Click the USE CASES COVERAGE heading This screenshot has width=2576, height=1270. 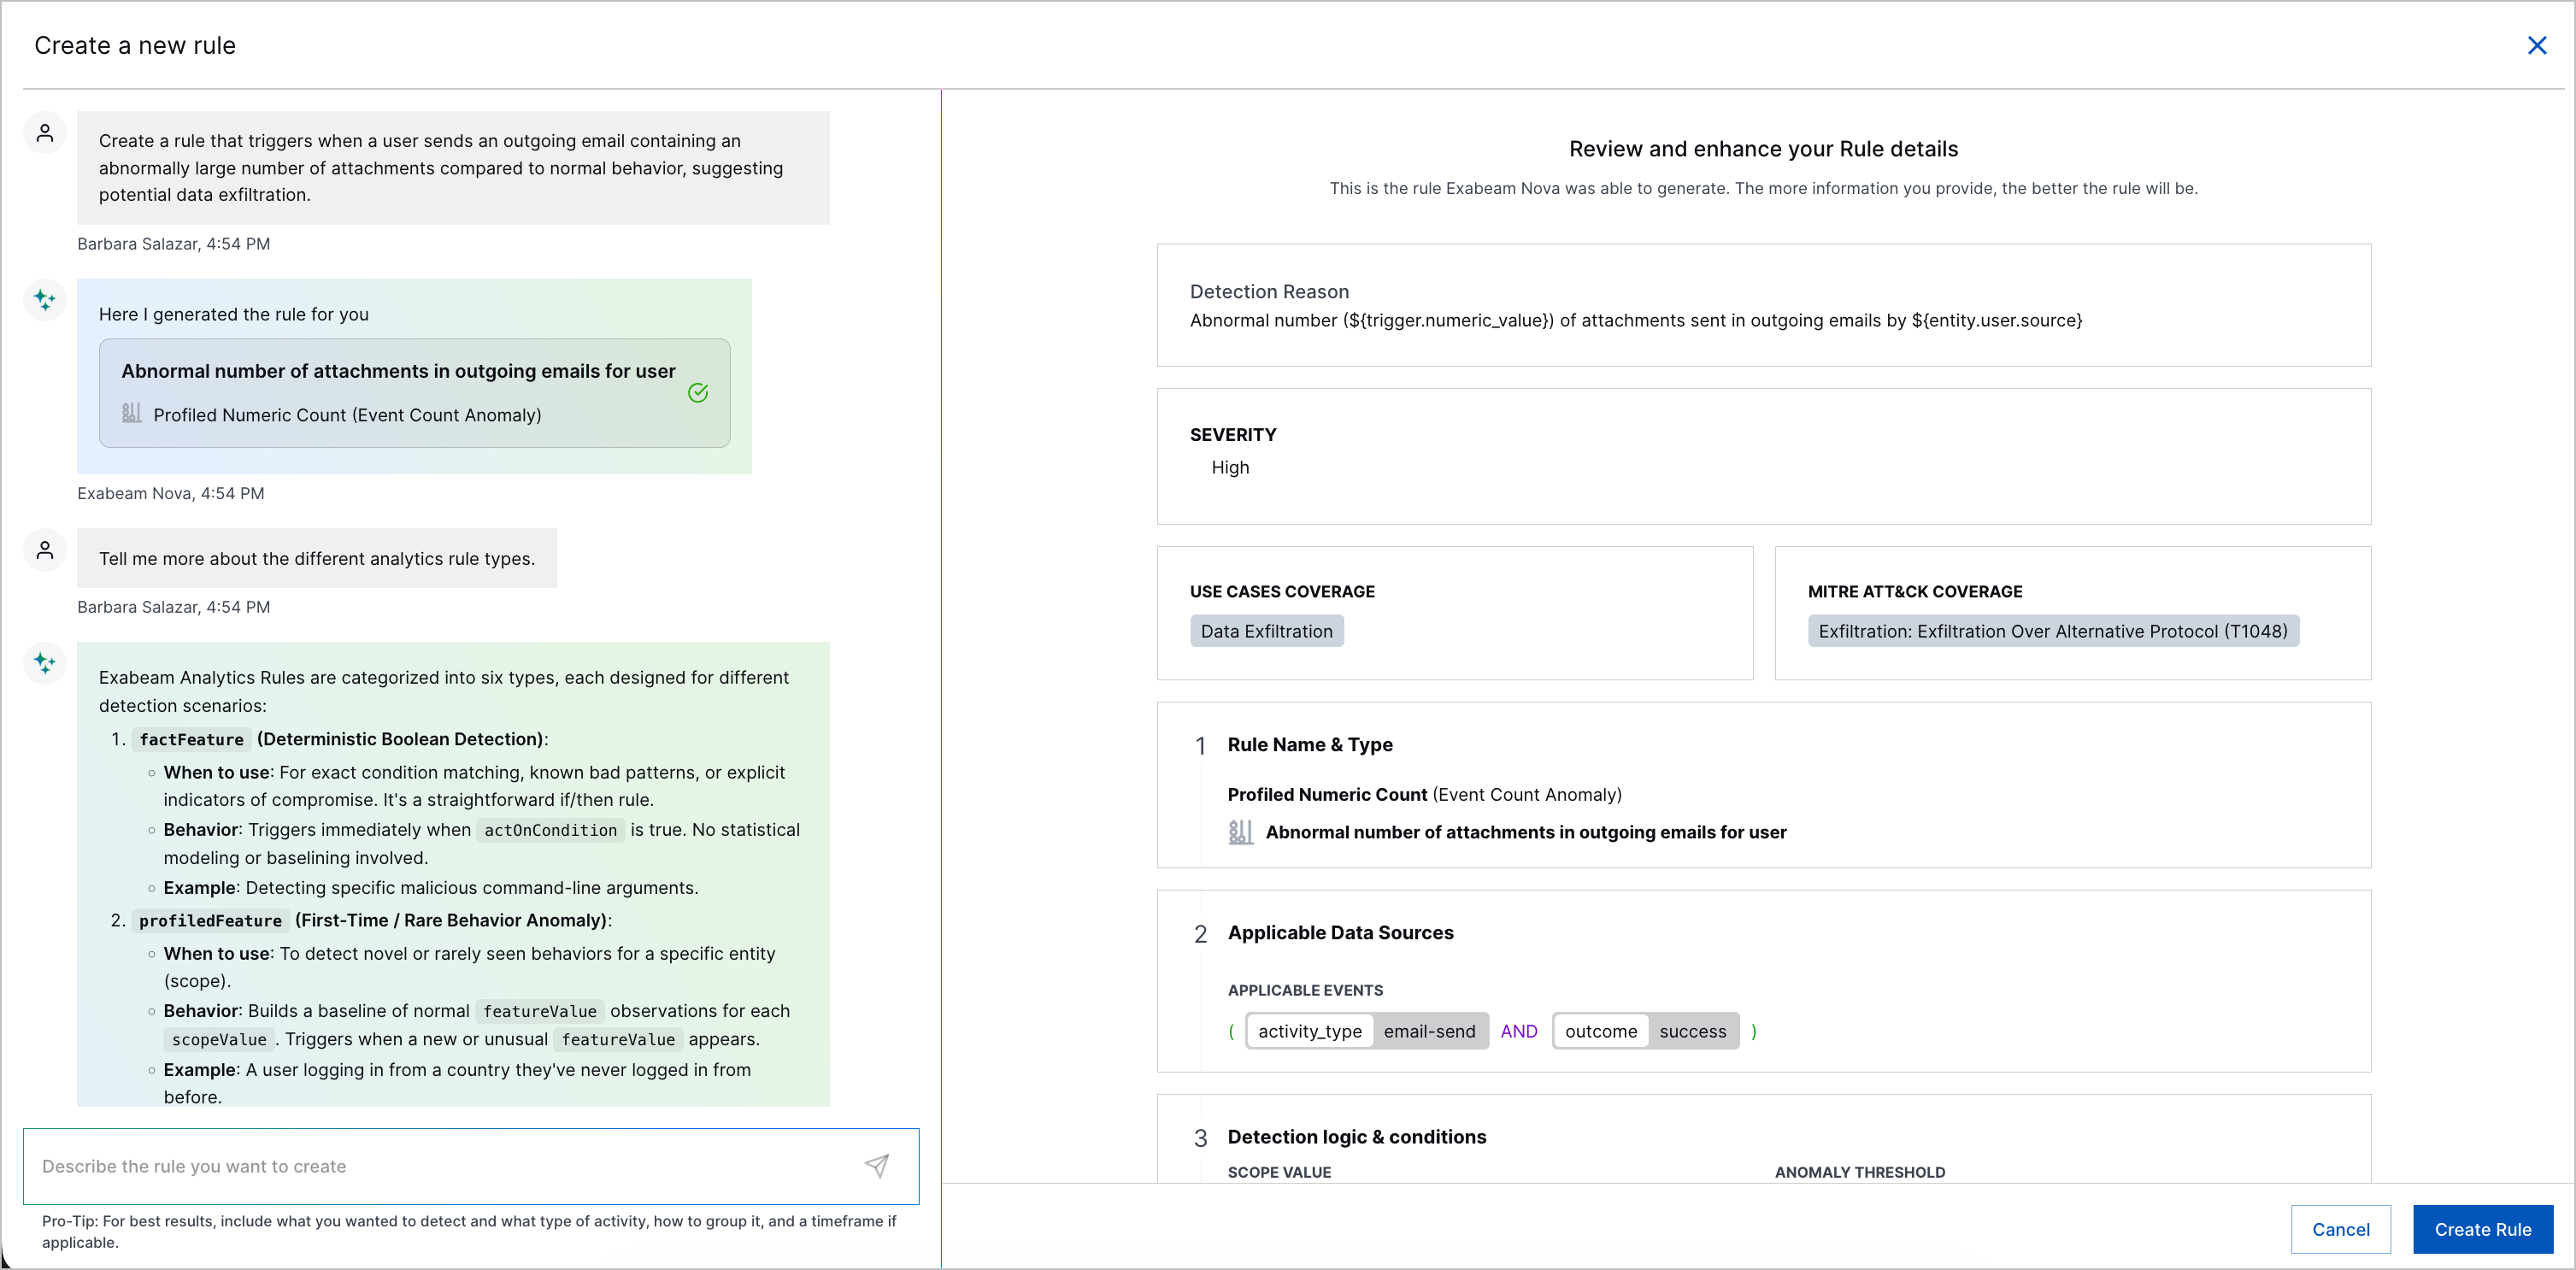tap(1281, 591)
